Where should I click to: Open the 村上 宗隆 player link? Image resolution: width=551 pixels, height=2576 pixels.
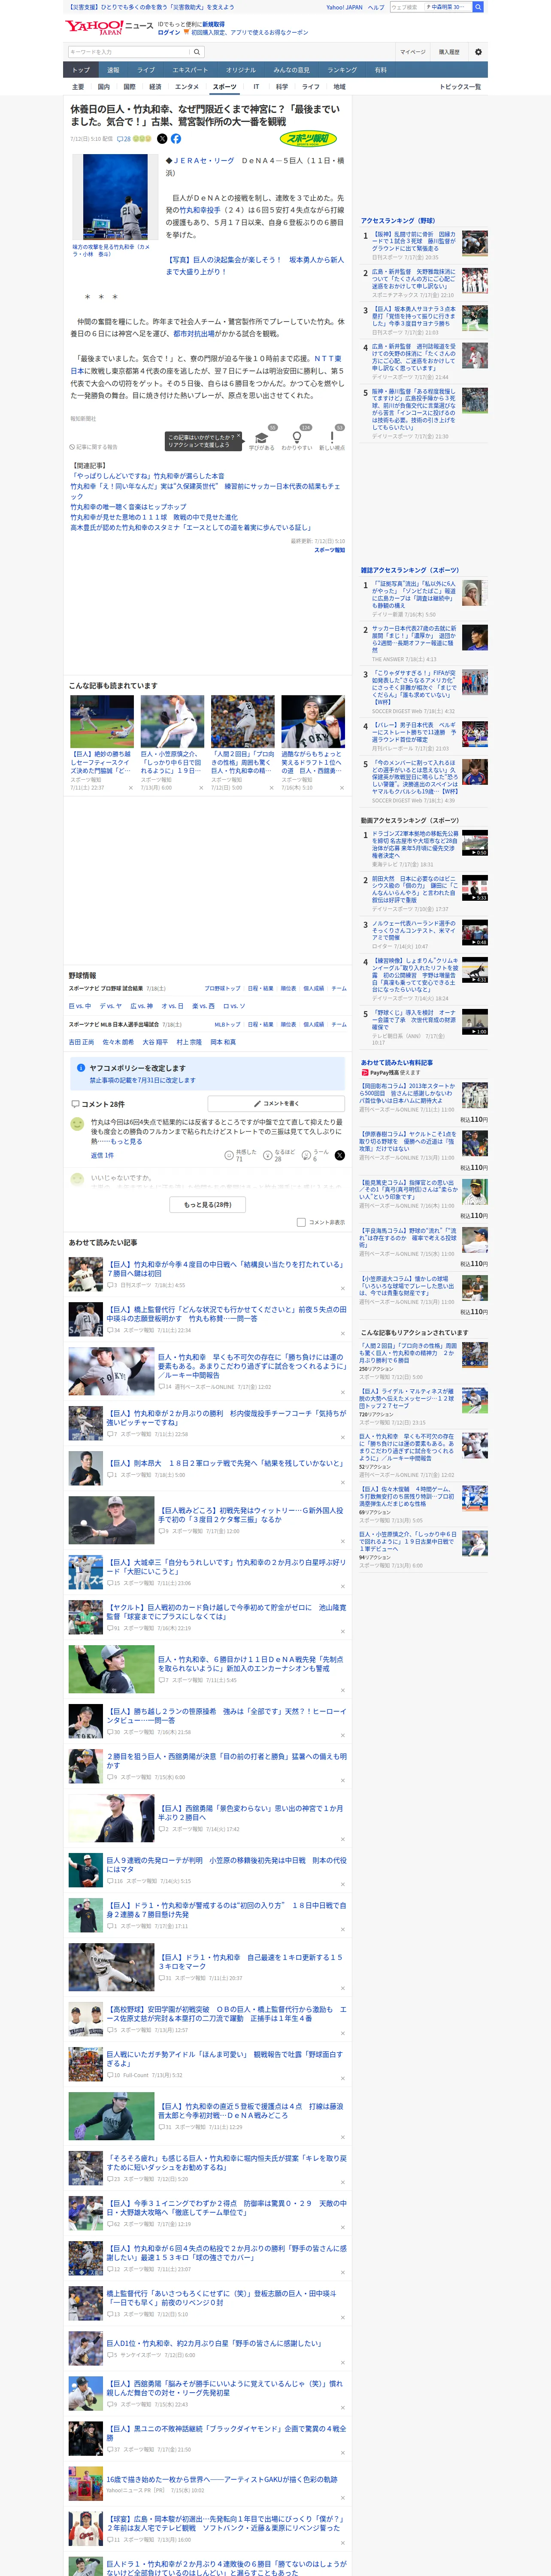189,1041
